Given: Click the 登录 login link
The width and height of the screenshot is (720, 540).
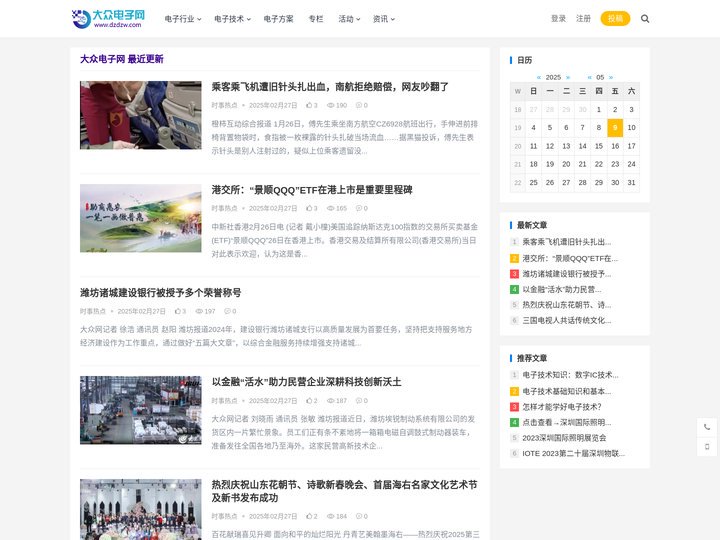Looking at the screenshot, I should 558,18.
